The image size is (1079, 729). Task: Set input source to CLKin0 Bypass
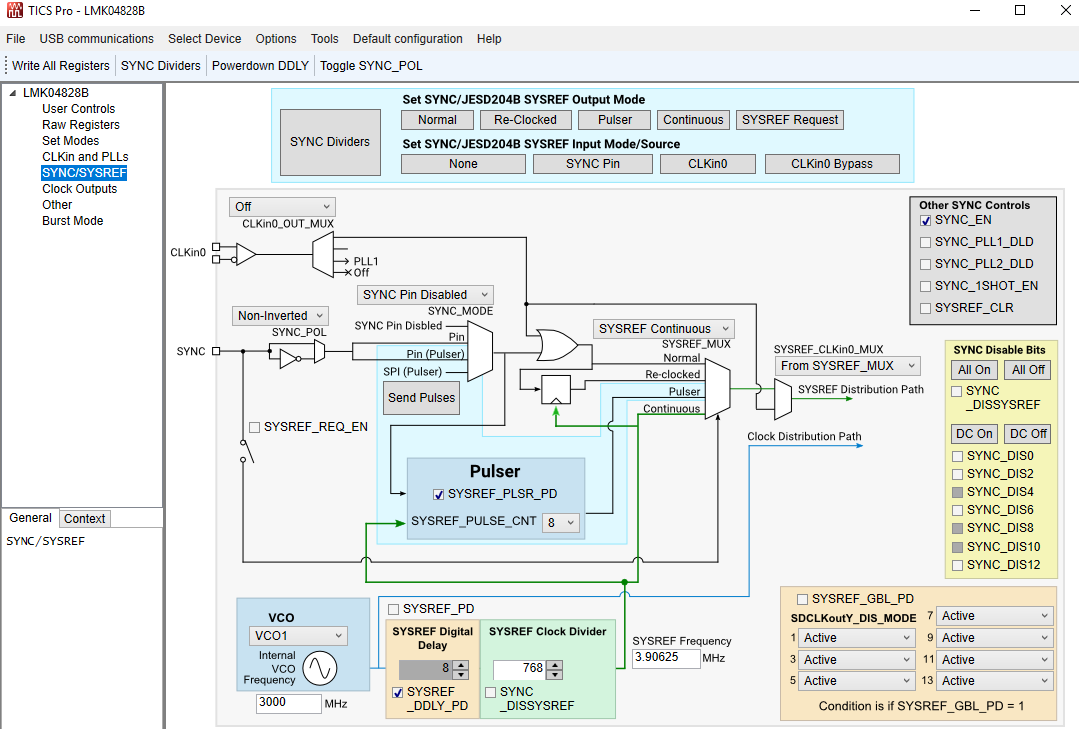(x=832, y=164)
